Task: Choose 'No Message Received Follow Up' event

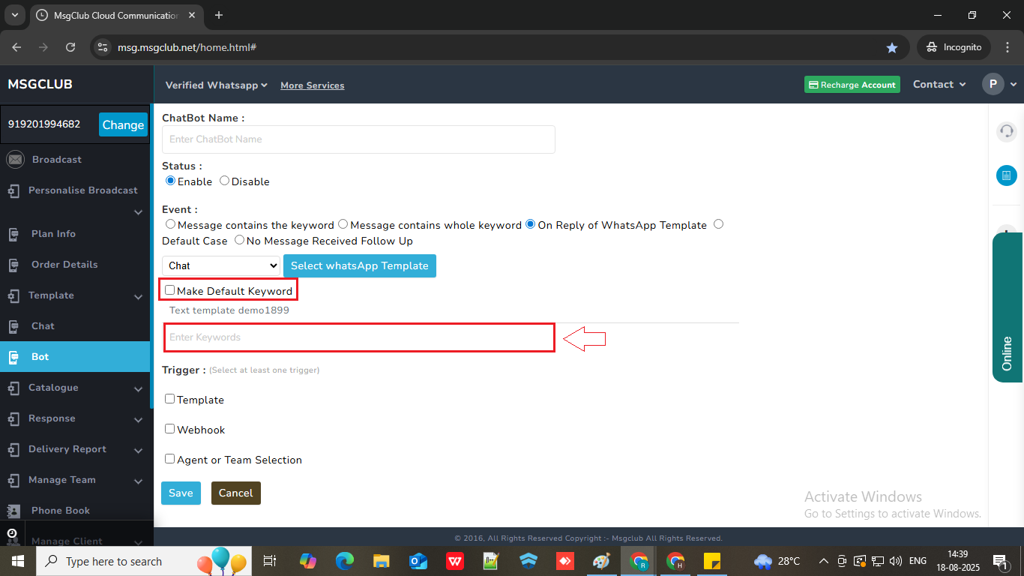Action: pos(239,240)
